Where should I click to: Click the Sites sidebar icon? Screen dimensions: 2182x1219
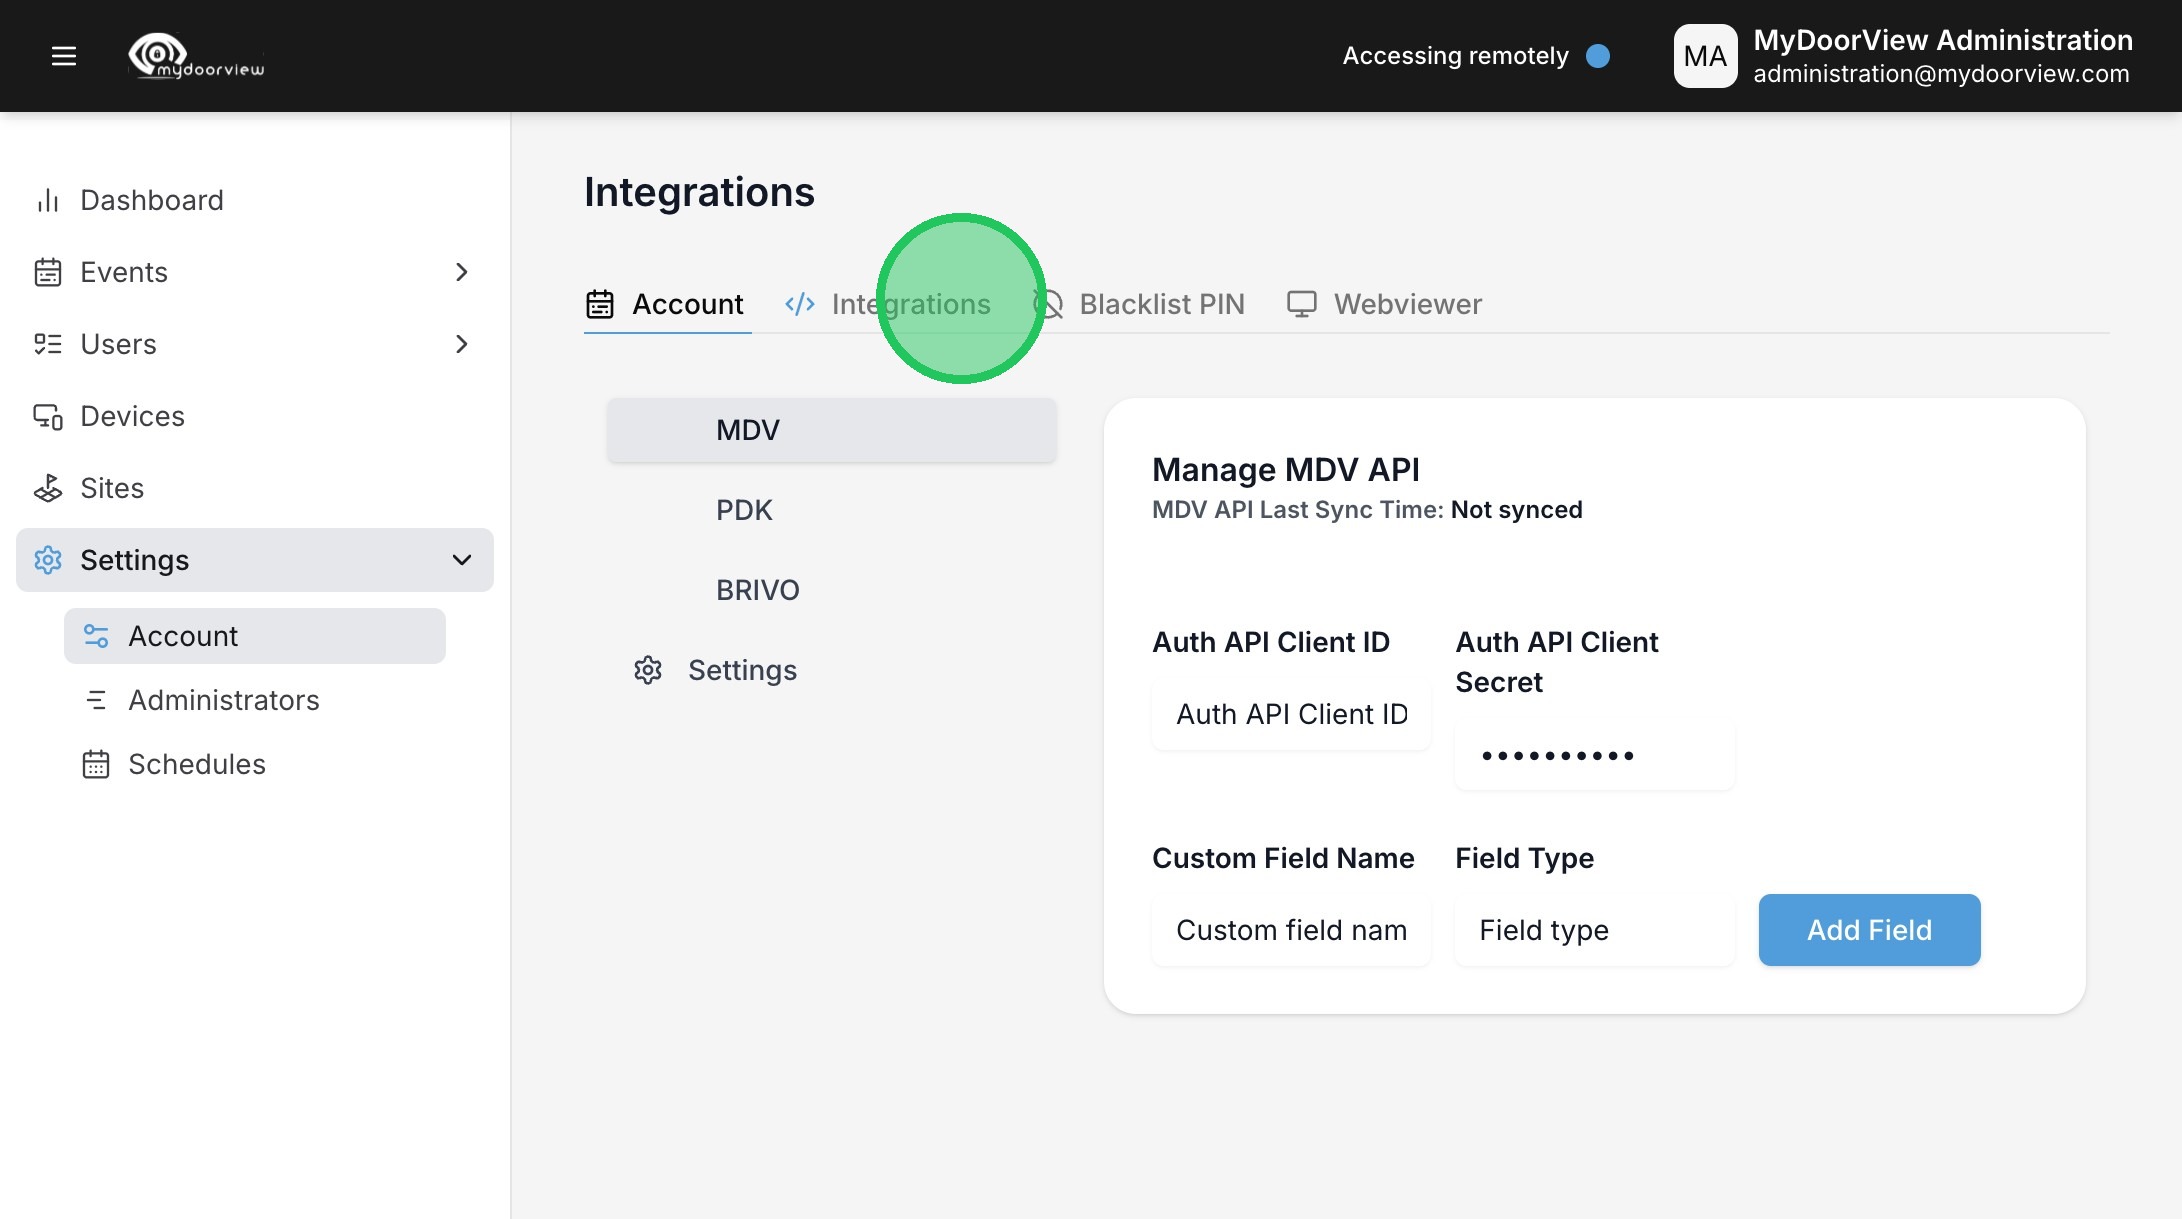(x=47, y=488)
